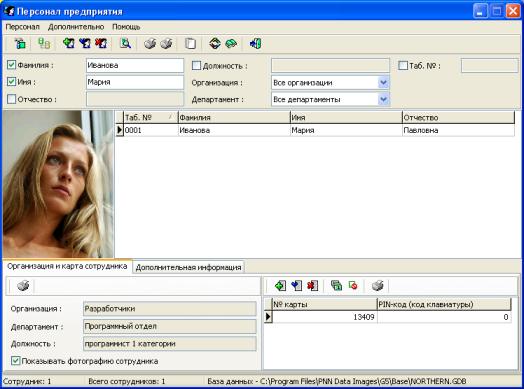The image size is (524, 389).
Task: Minimize the Персонал предприятия window
Action: 480,11
